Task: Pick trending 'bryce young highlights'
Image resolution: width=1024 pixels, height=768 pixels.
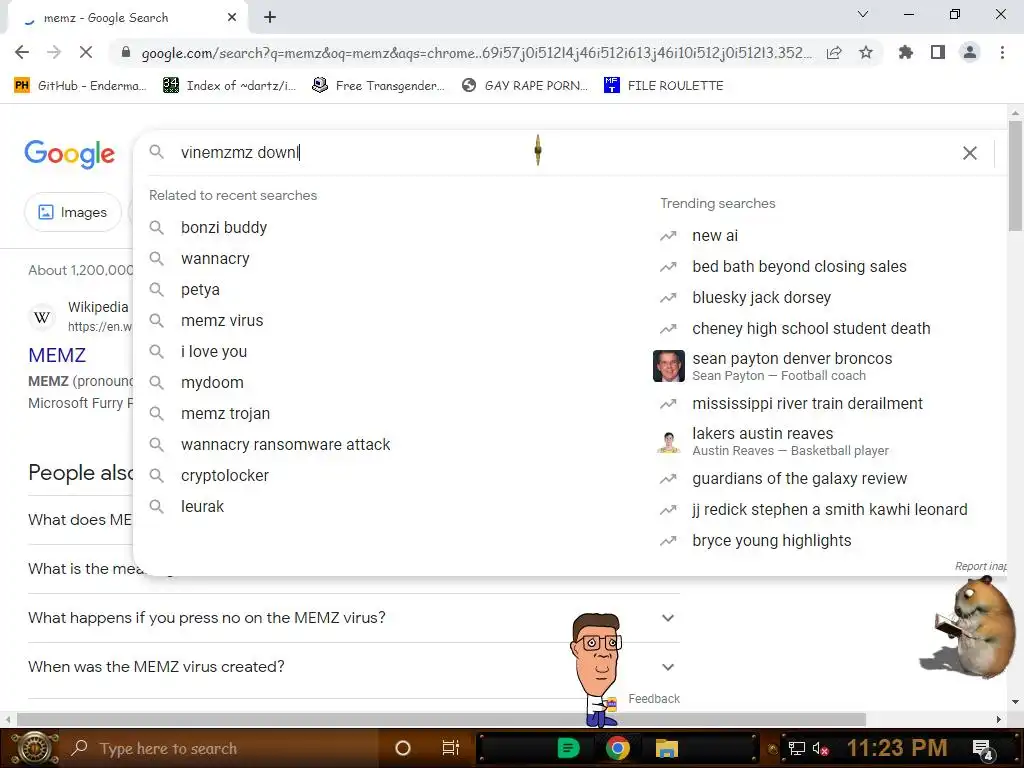Action: (x=772, y=541)
